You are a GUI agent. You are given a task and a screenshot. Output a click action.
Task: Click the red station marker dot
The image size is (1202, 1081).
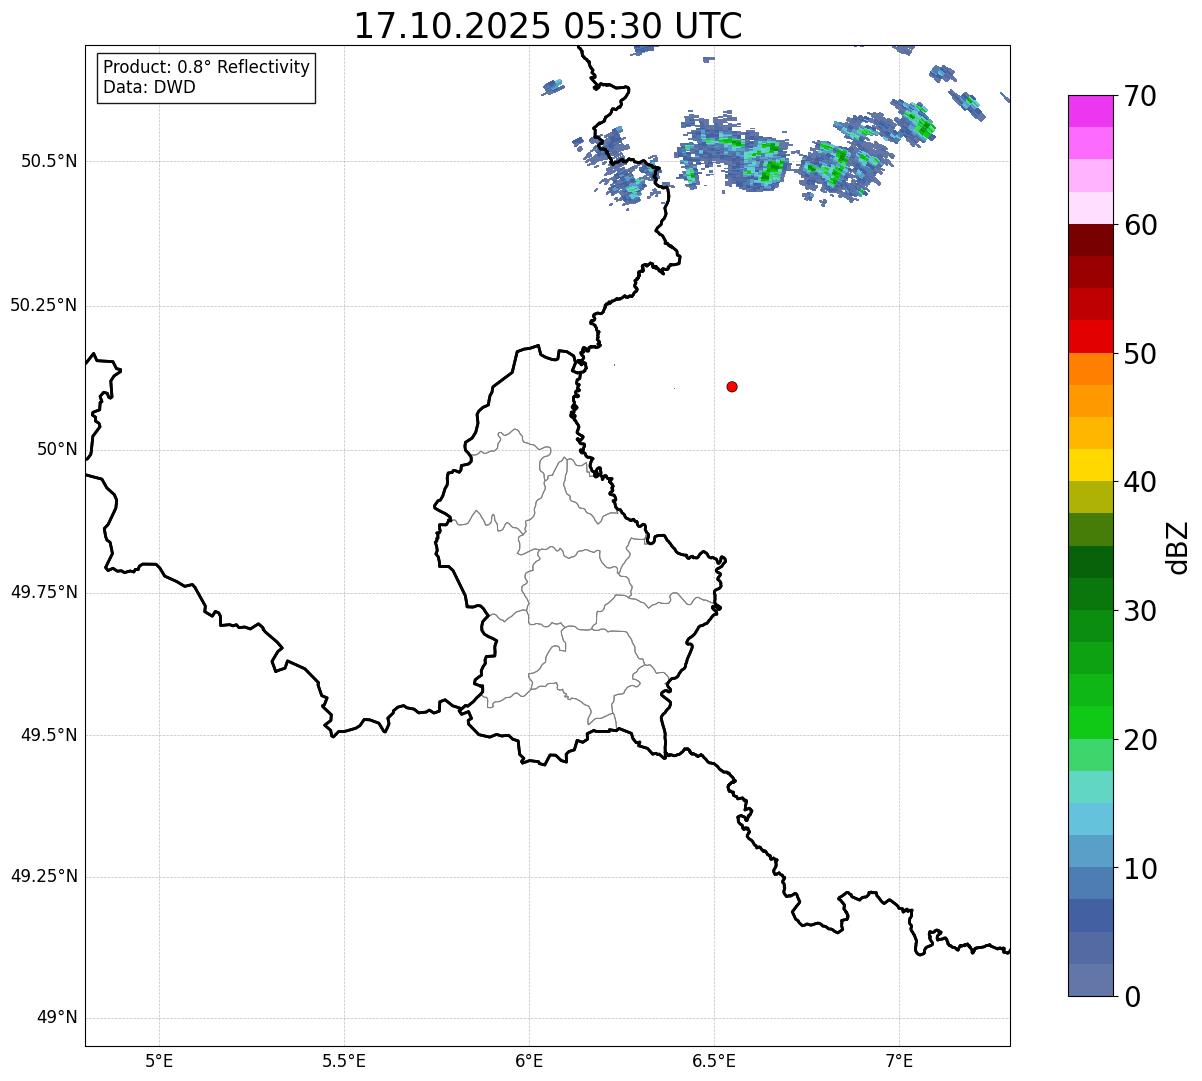[x=732, y=386]
